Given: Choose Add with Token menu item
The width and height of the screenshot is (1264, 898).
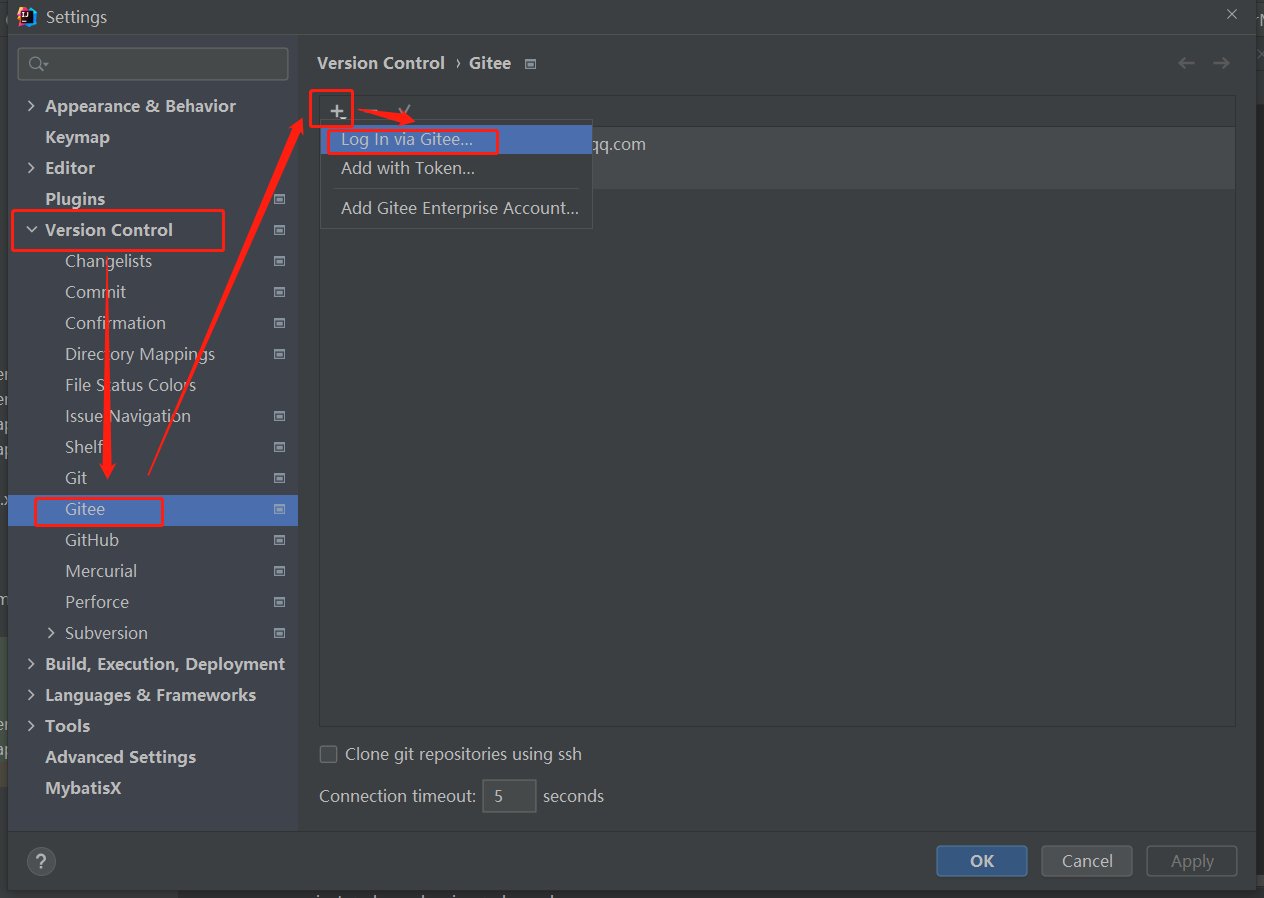Looking at the screenshot, I should [456, 168].
